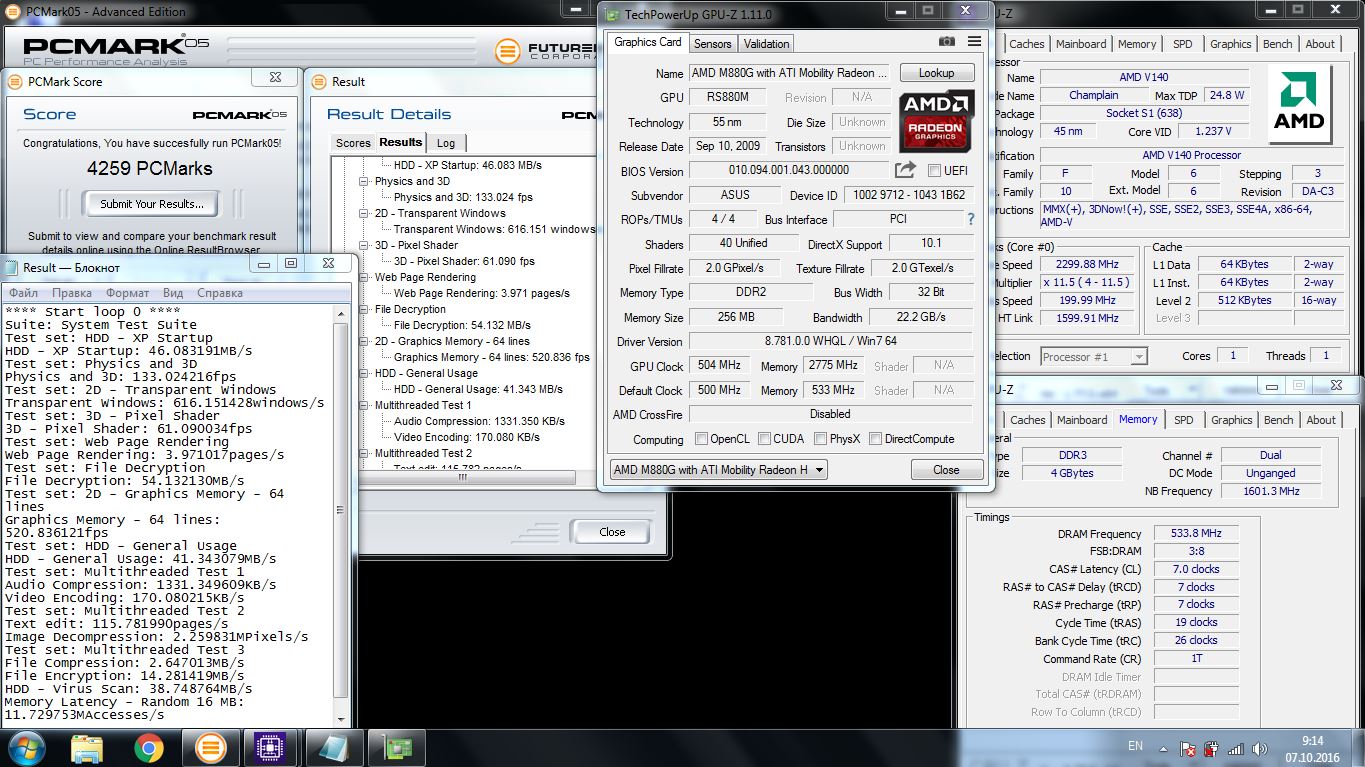Collapse the File Decryption node
Viewport: 1365px width, 767px height.
point(364,309)
